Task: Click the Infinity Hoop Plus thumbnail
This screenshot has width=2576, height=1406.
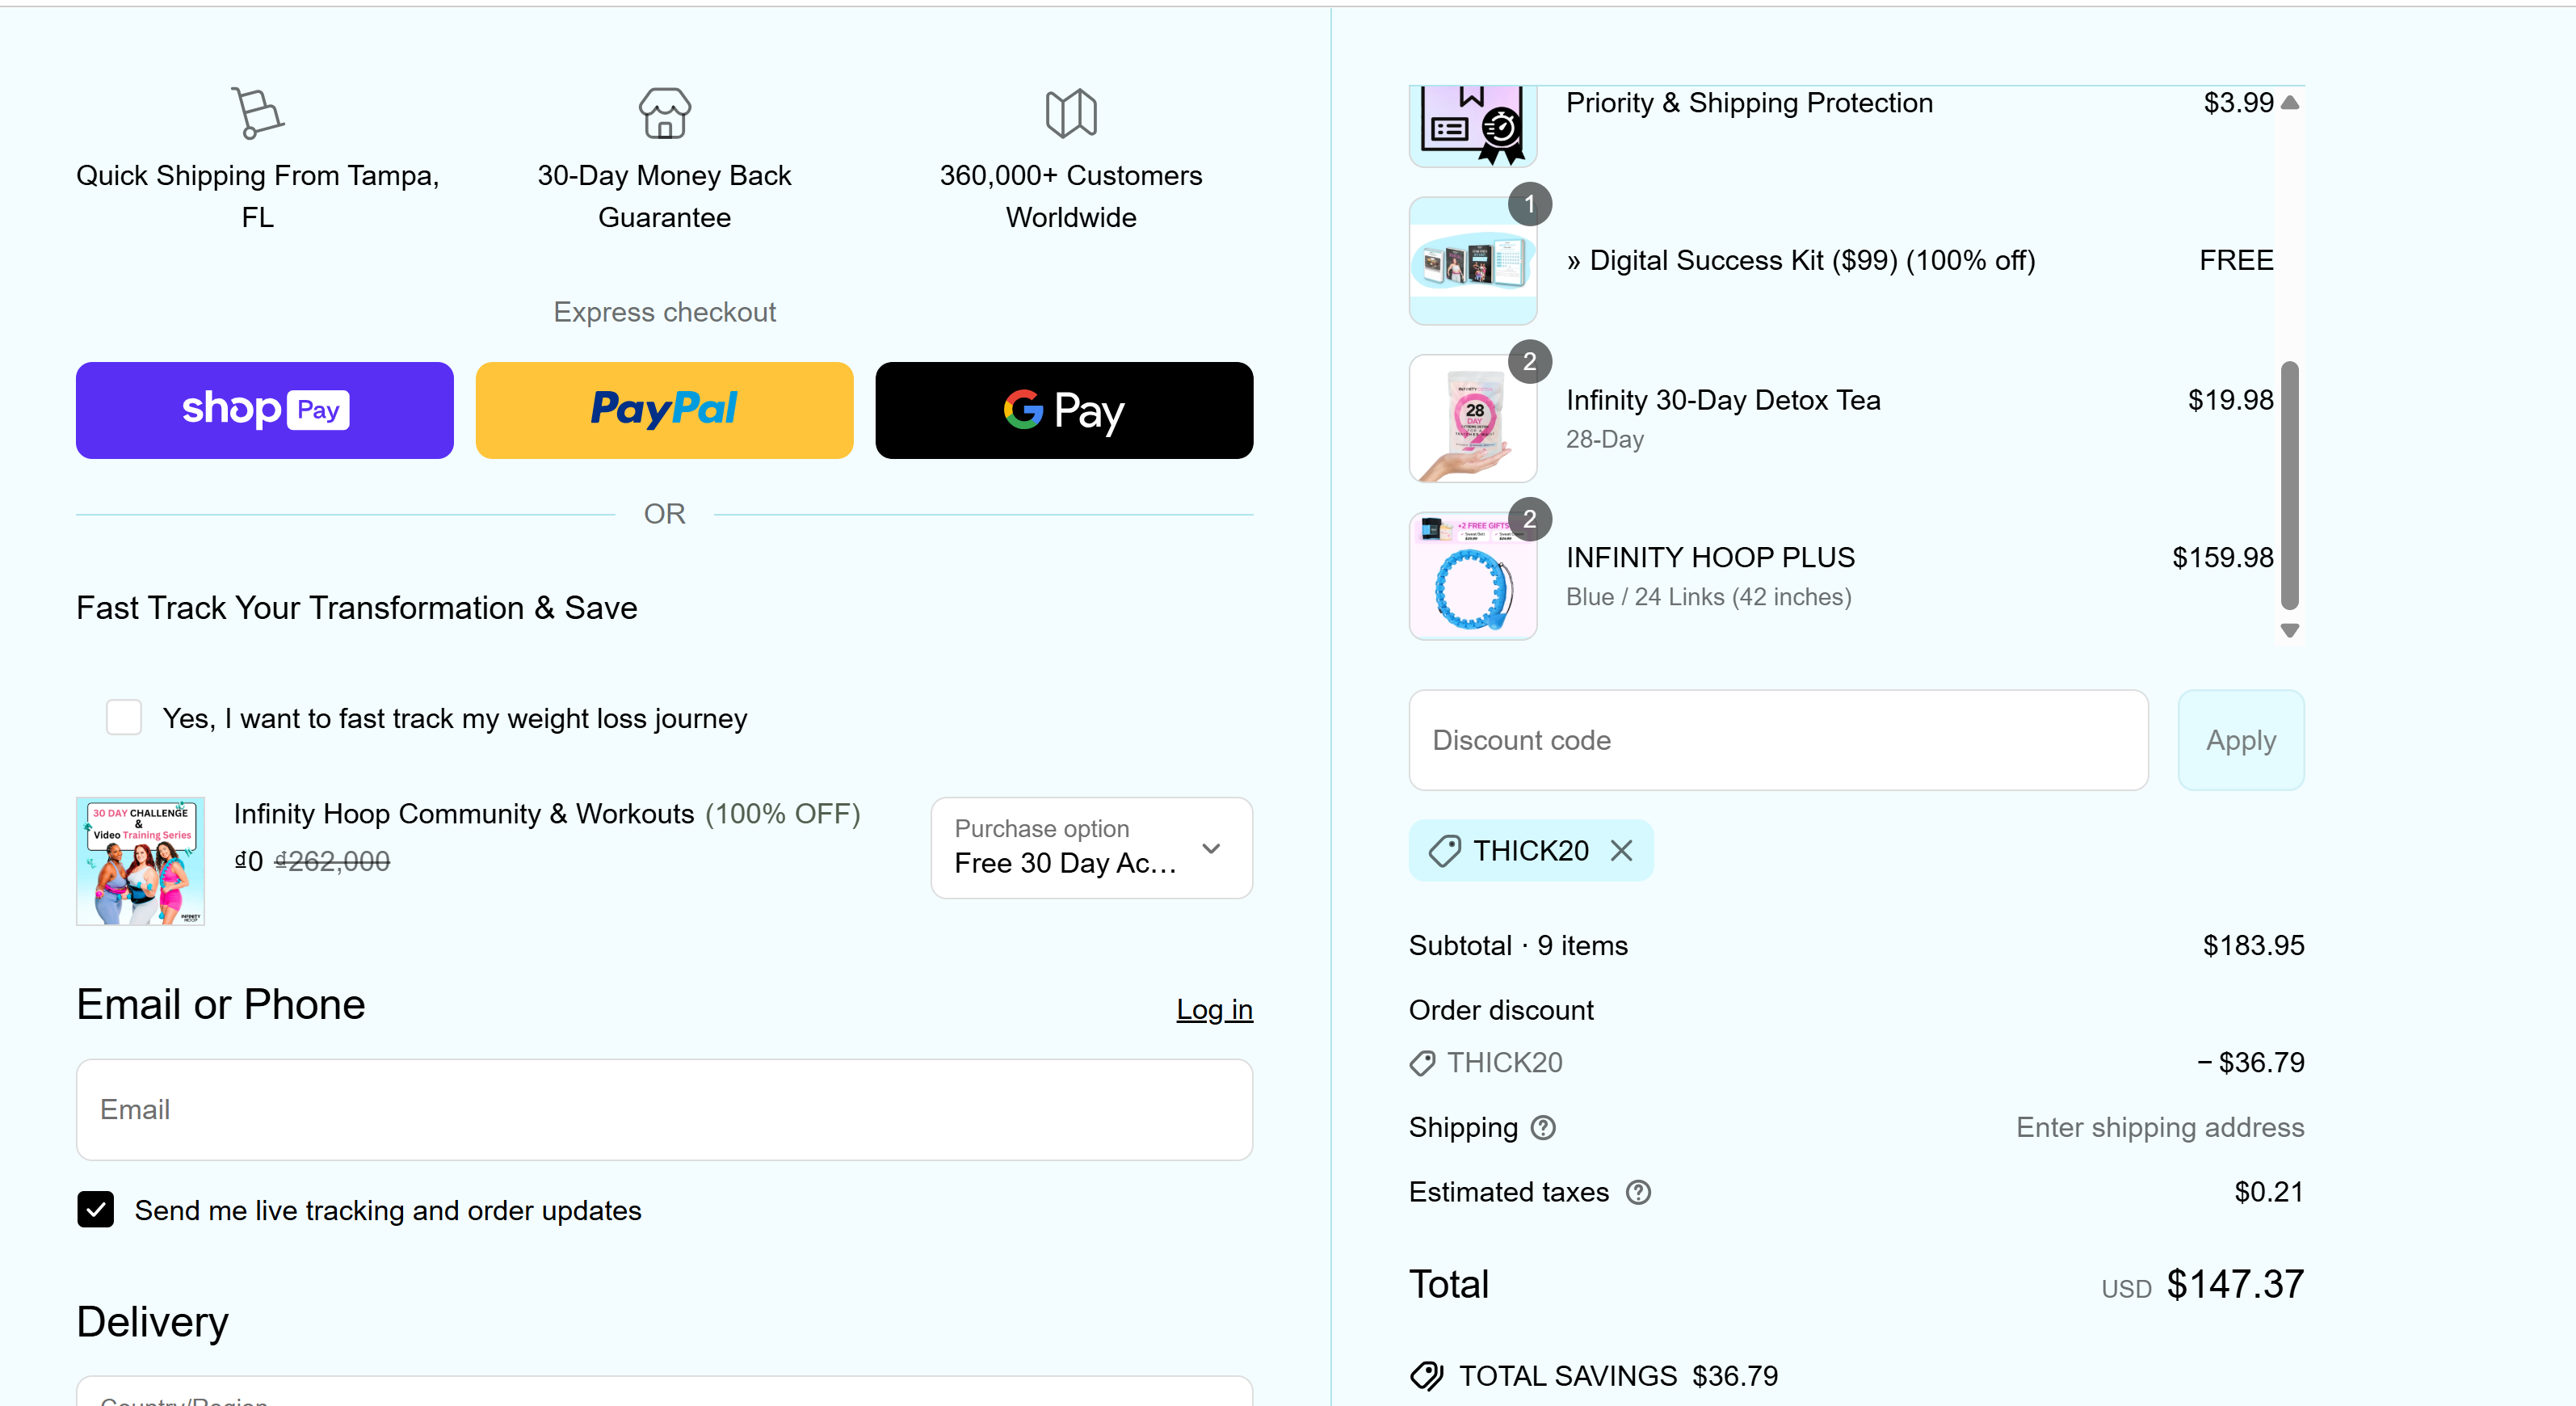Action: tap(1473, 576)
